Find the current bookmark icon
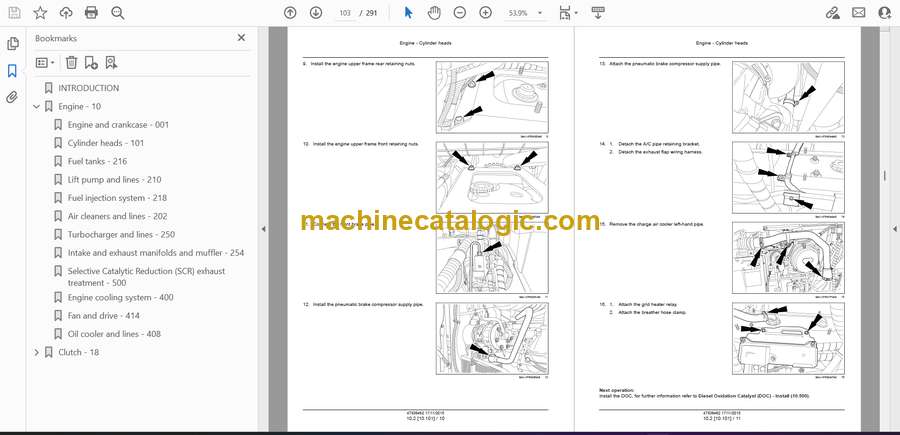Viewport: 900px width, 435px height. tap(111, 63)
